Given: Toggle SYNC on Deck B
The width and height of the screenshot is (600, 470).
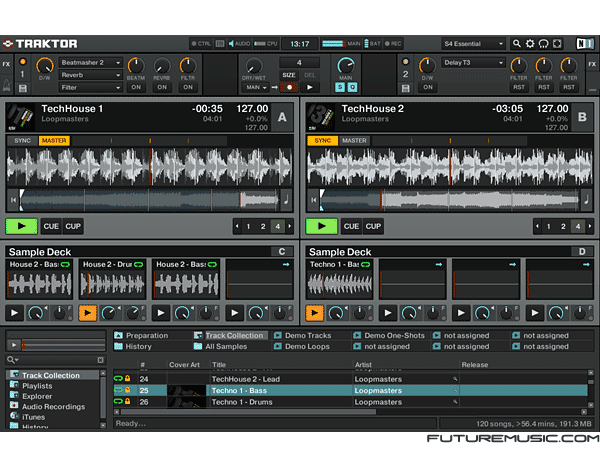Looking at the screenshot, I should 323,140.
